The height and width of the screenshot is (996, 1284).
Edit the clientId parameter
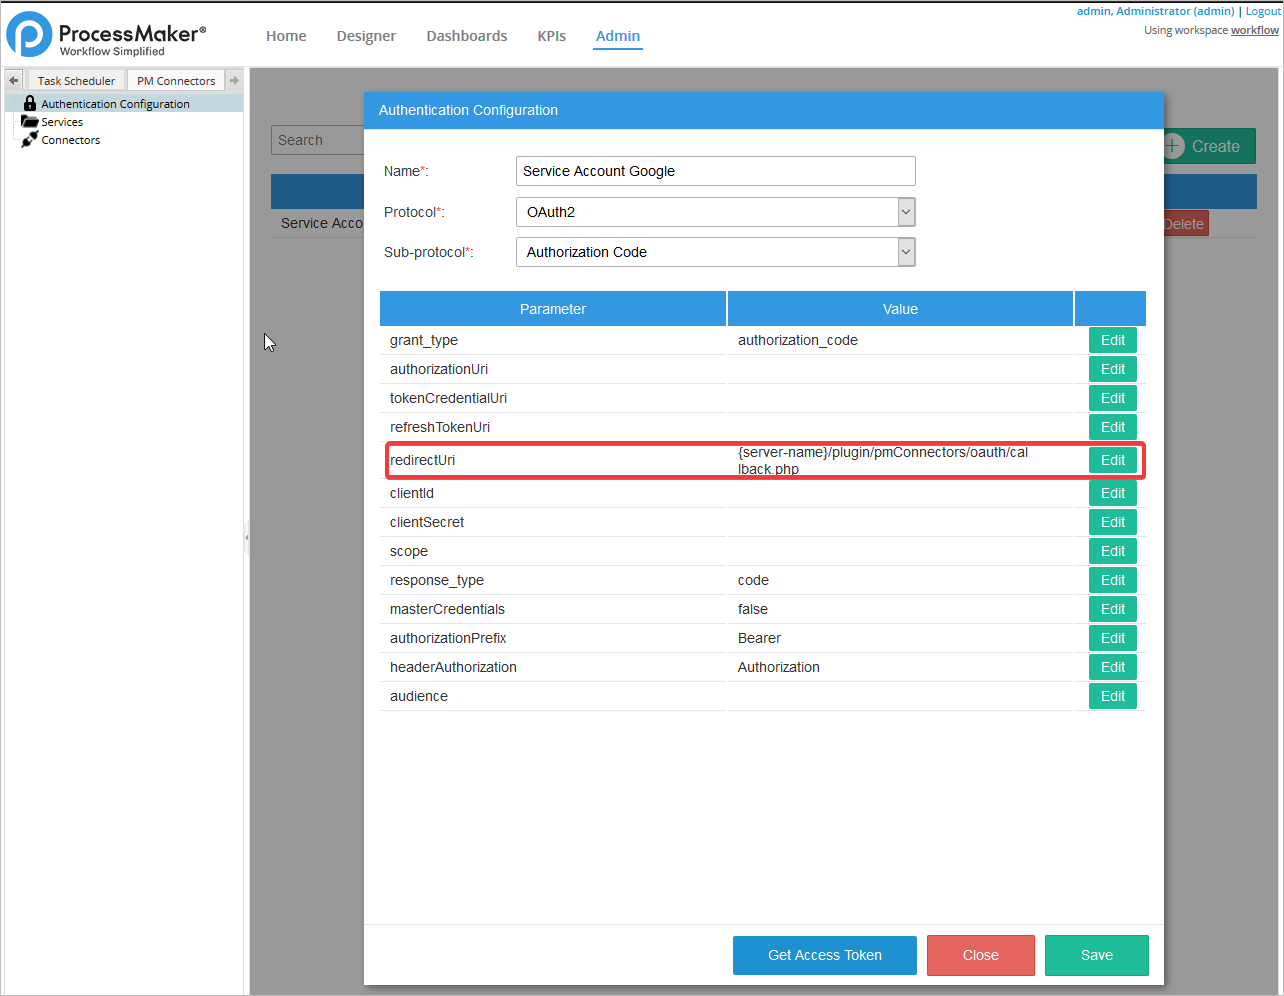coord(1112,493)
